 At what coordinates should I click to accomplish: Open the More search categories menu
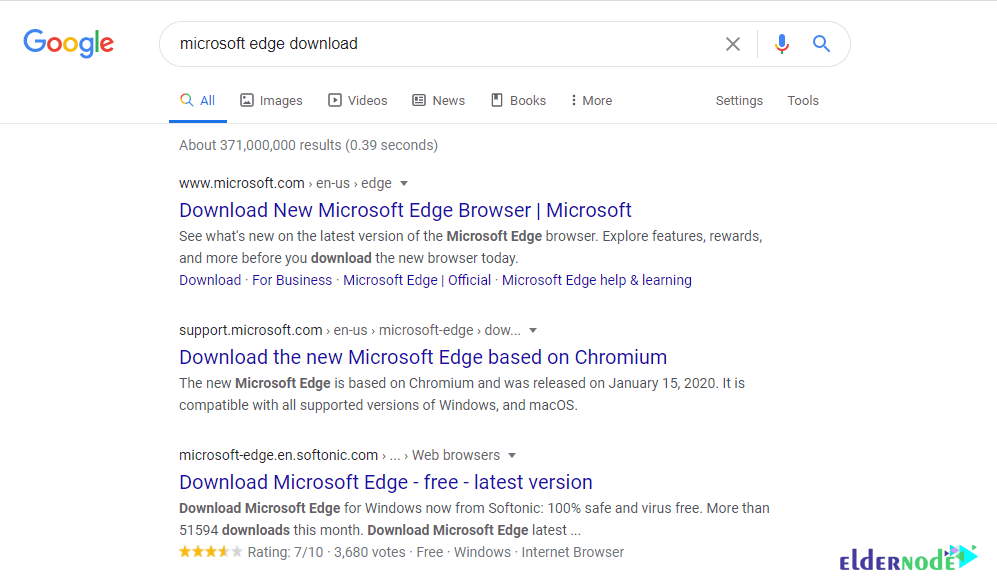tap(590, 100)
